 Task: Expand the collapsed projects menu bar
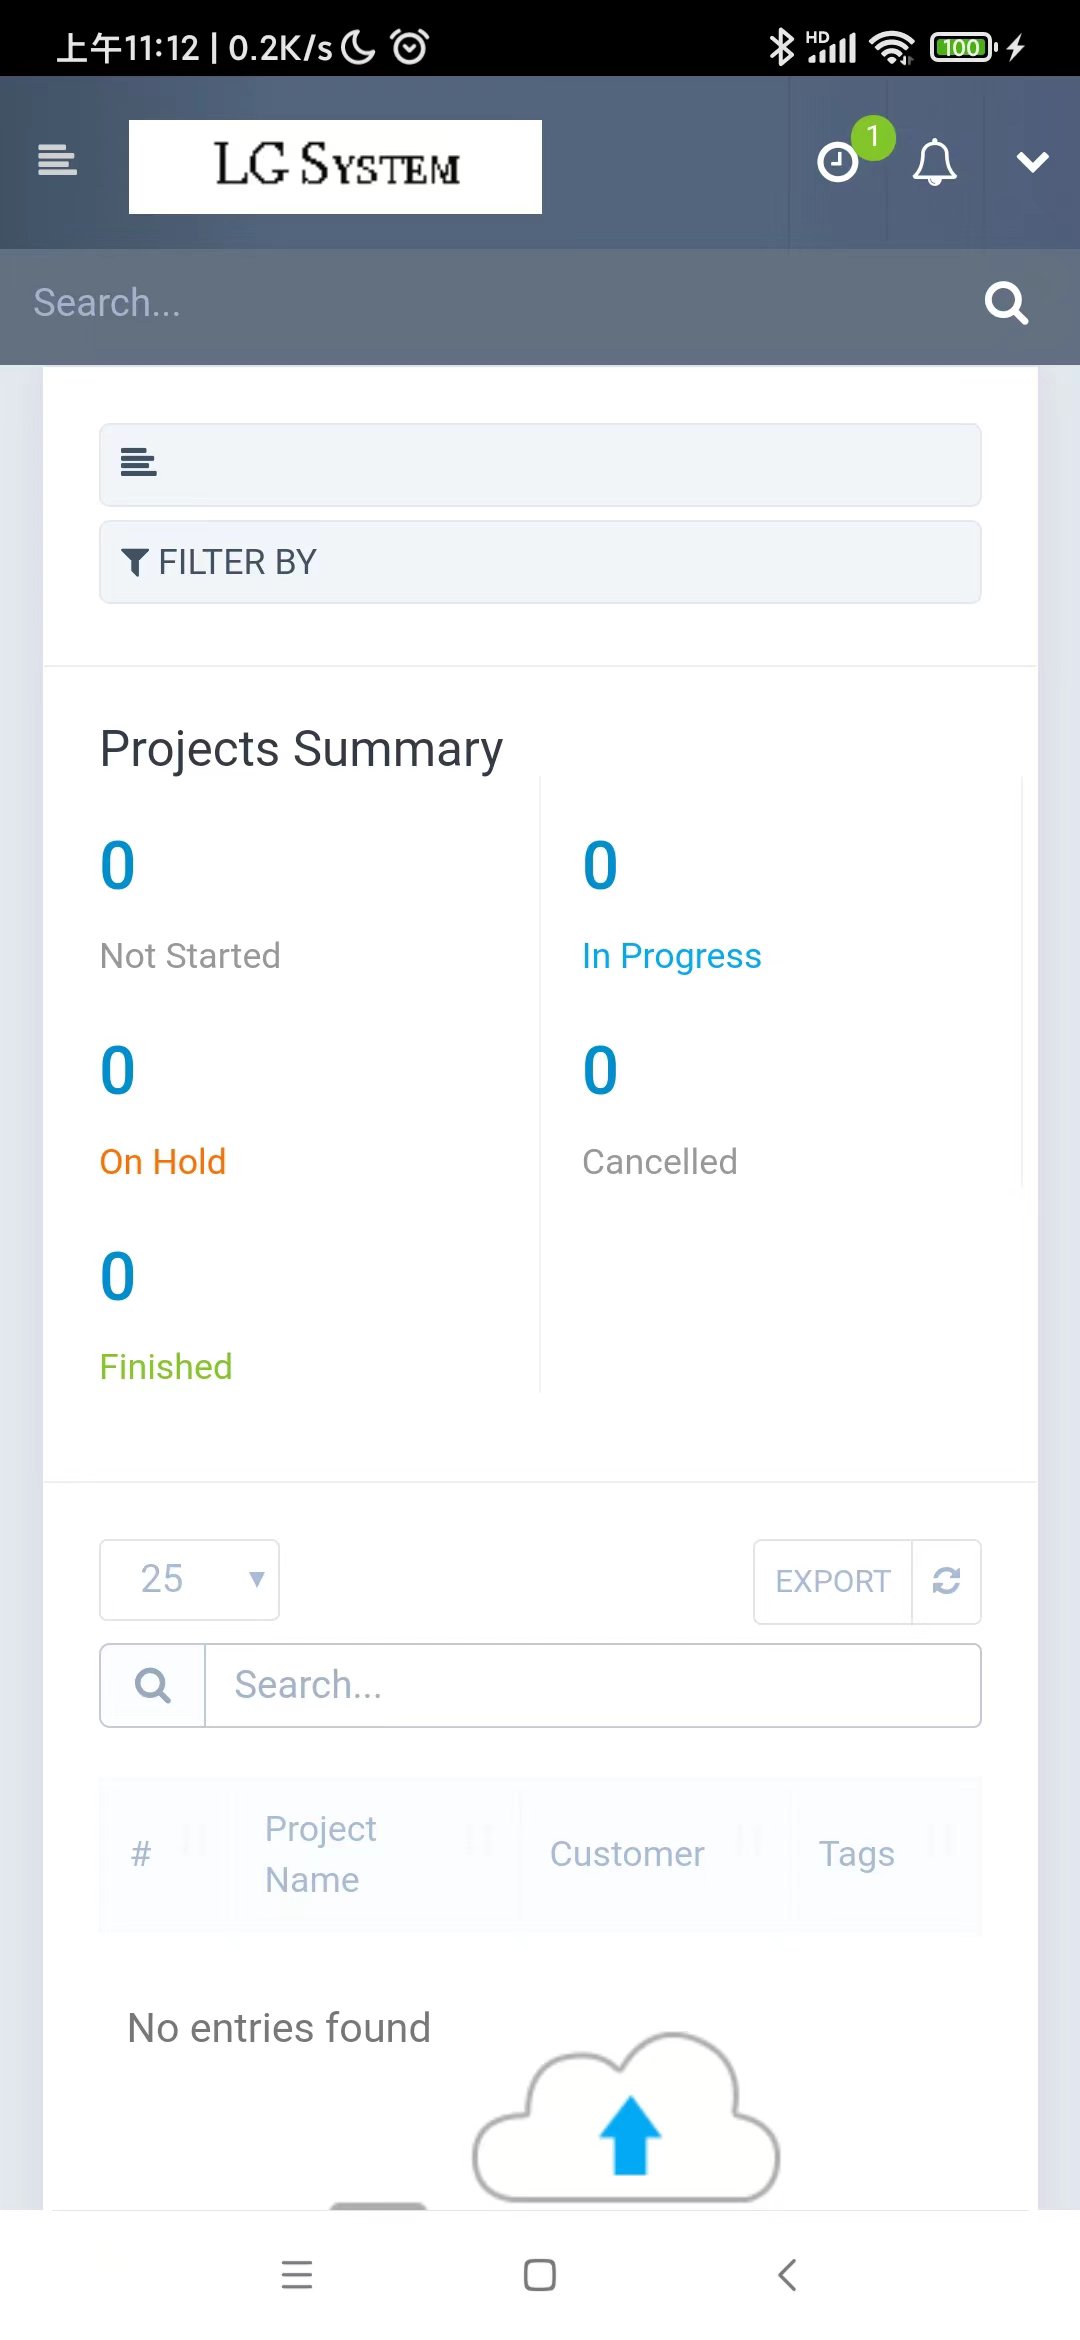pyautogui.click(x=540, y=464)
